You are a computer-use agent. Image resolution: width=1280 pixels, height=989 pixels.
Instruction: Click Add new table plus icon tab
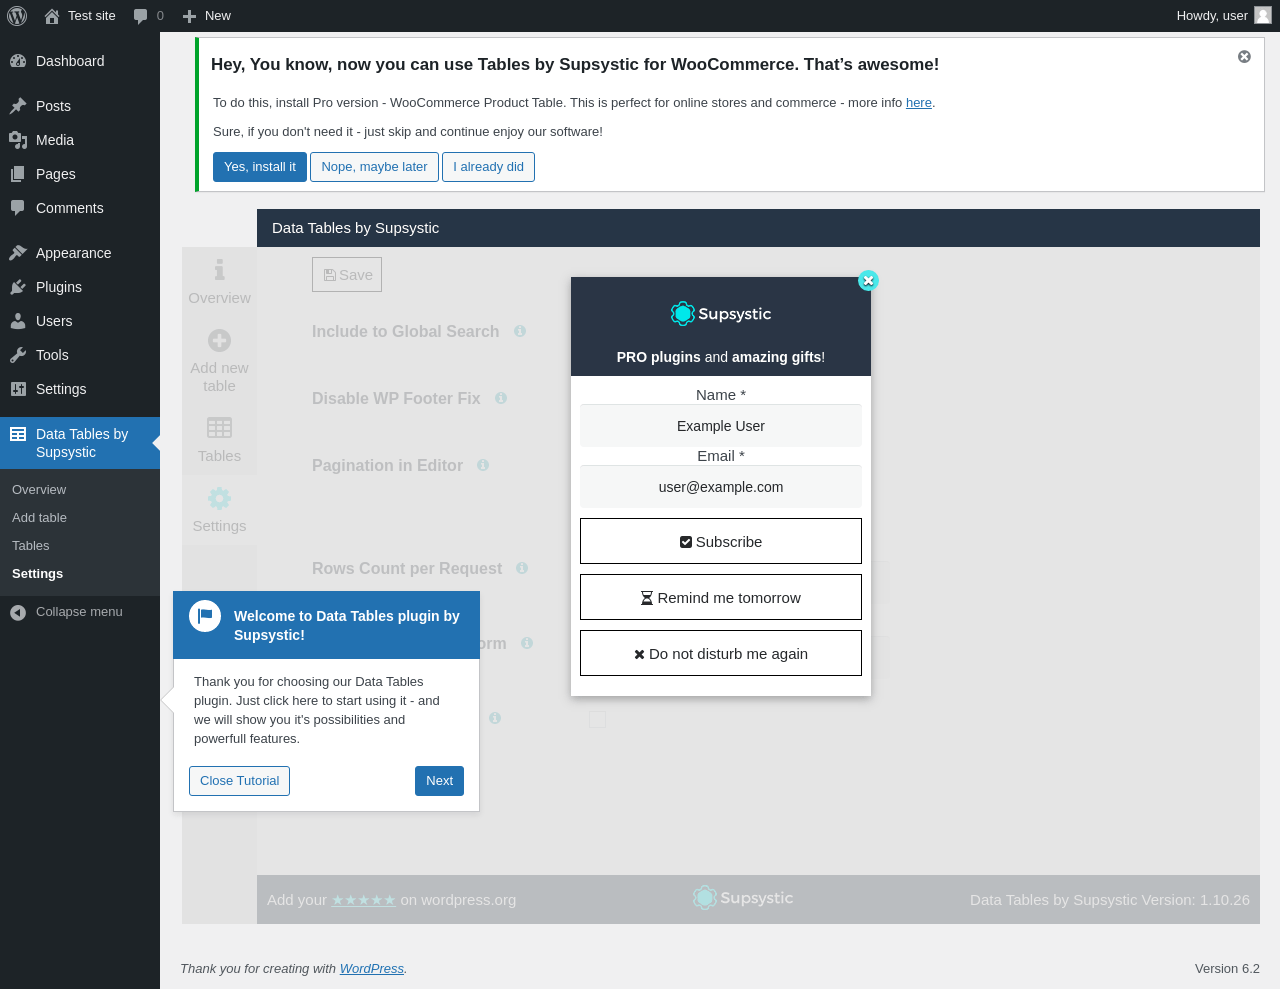pos(219,361)
